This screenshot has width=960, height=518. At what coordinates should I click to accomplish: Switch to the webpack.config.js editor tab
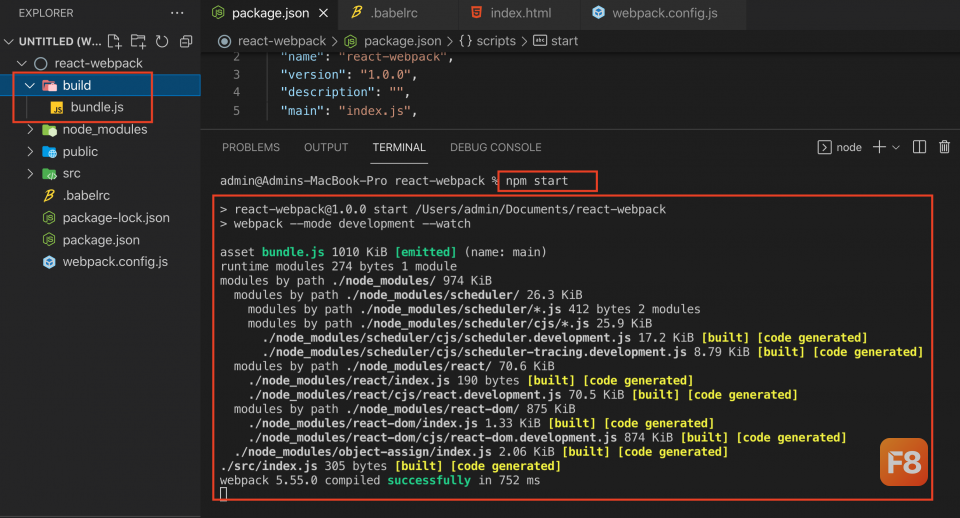coord(663,13)
